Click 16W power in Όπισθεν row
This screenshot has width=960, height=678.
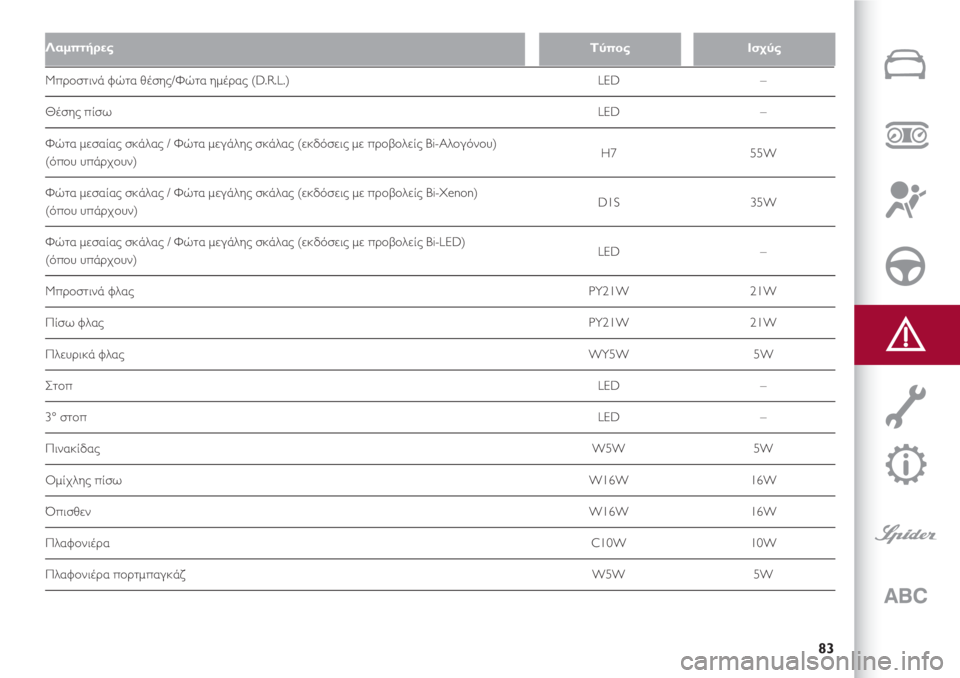(x=763, y=511)
